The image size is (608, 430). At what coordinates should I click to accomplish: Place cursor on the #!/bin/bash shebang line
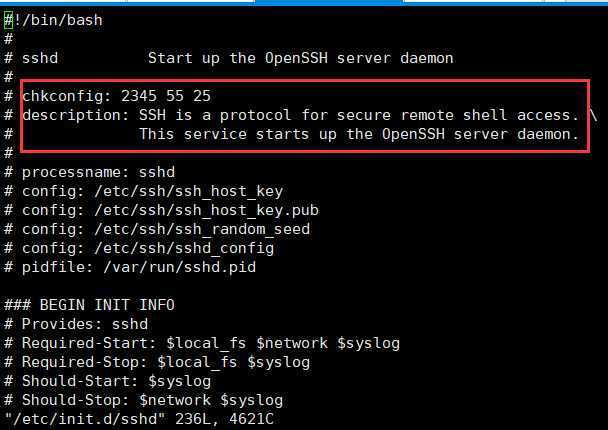[54, 20]
